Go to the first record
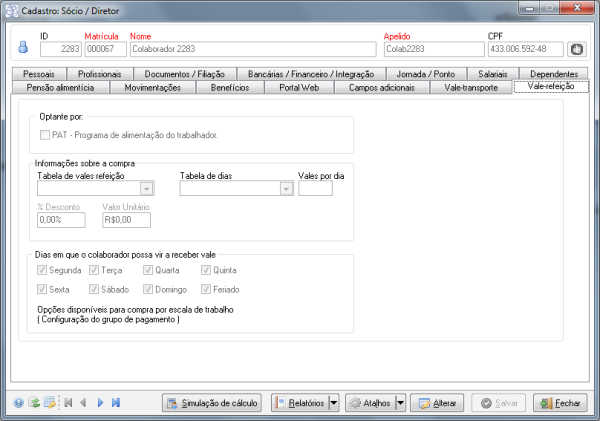This screenshot has width=600, height=421. point(68,403)
